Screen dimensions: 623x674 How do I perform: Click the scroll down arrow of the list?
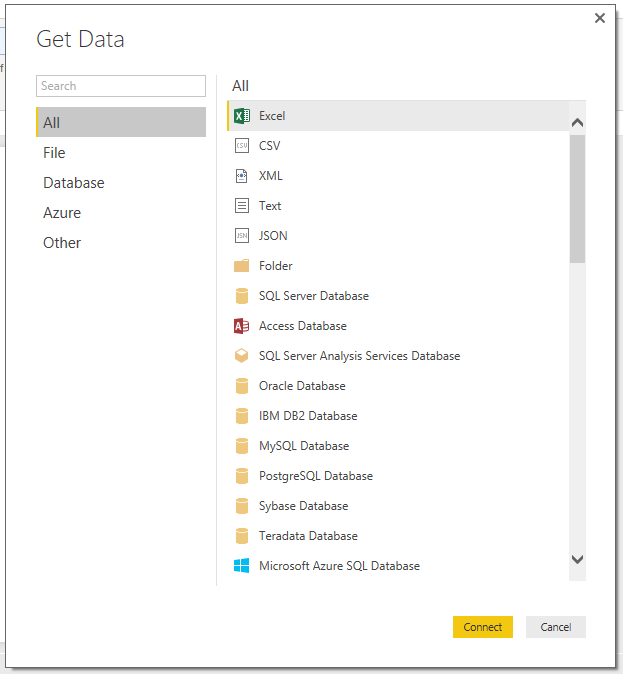click(577, 559)
